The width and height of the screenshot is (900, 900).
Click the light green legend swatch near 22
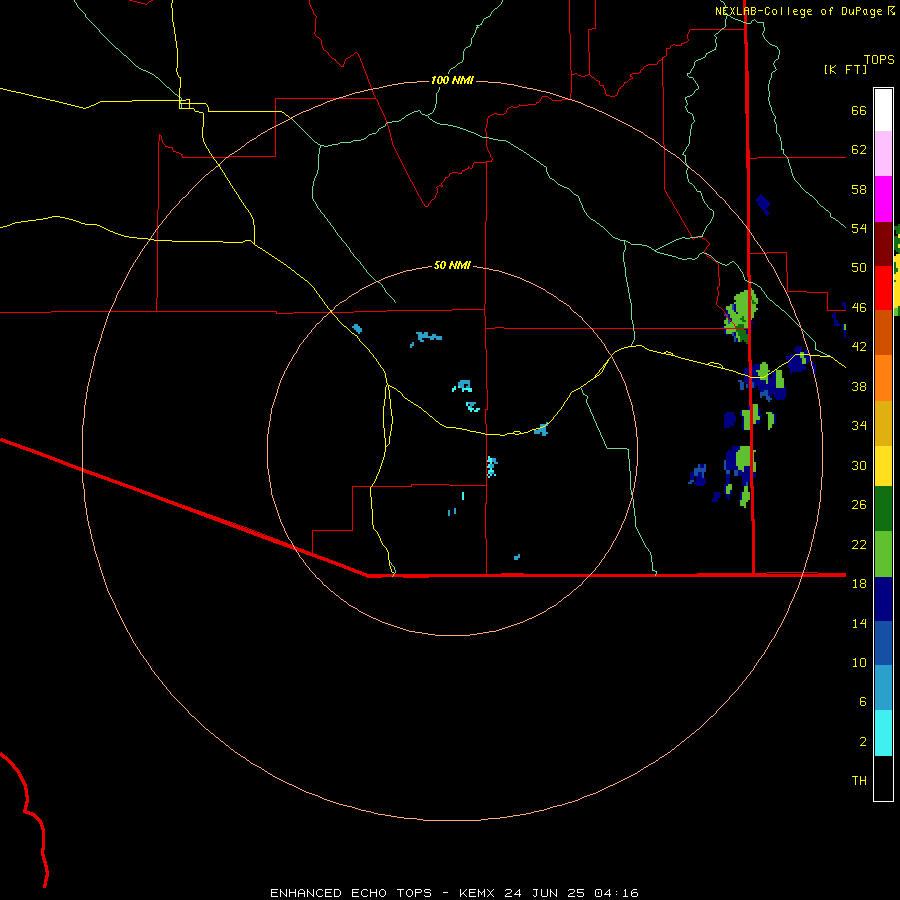click(x=883, y=554)
